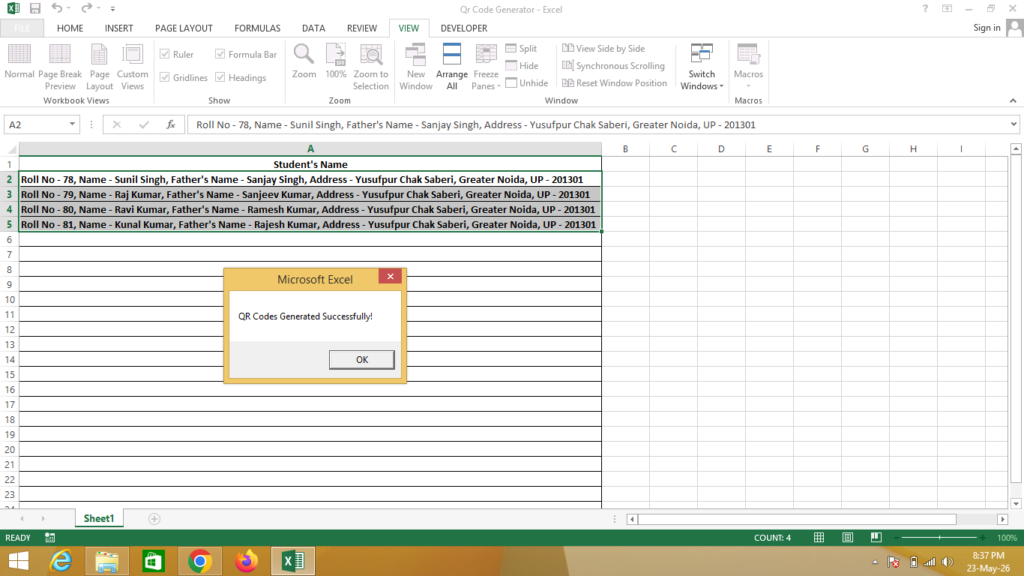Toggle Formula Bar checkbox
The width and height of the screenshot is (1024, 576).
220,54
